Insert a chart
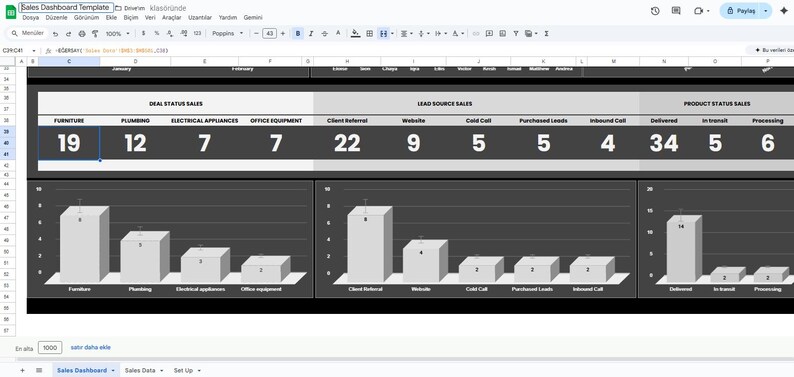794x377 pixels. [x=502, y=33]
